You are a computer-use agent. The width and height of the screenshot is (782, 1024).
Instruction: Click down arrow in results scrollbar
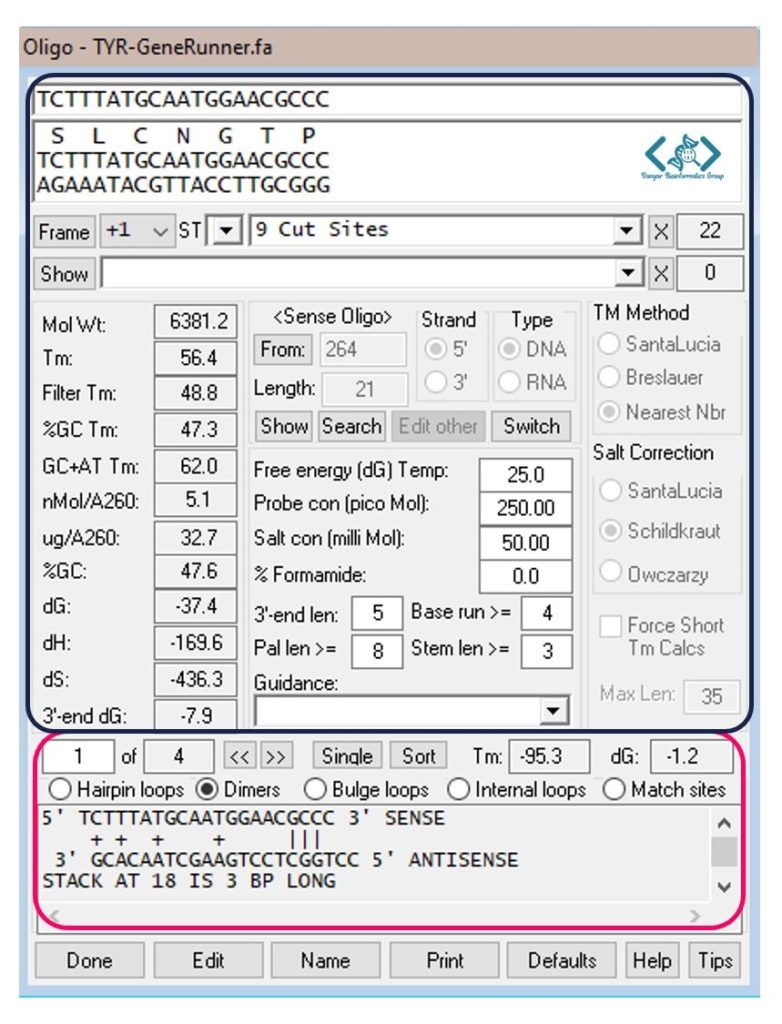click(724, 886)
